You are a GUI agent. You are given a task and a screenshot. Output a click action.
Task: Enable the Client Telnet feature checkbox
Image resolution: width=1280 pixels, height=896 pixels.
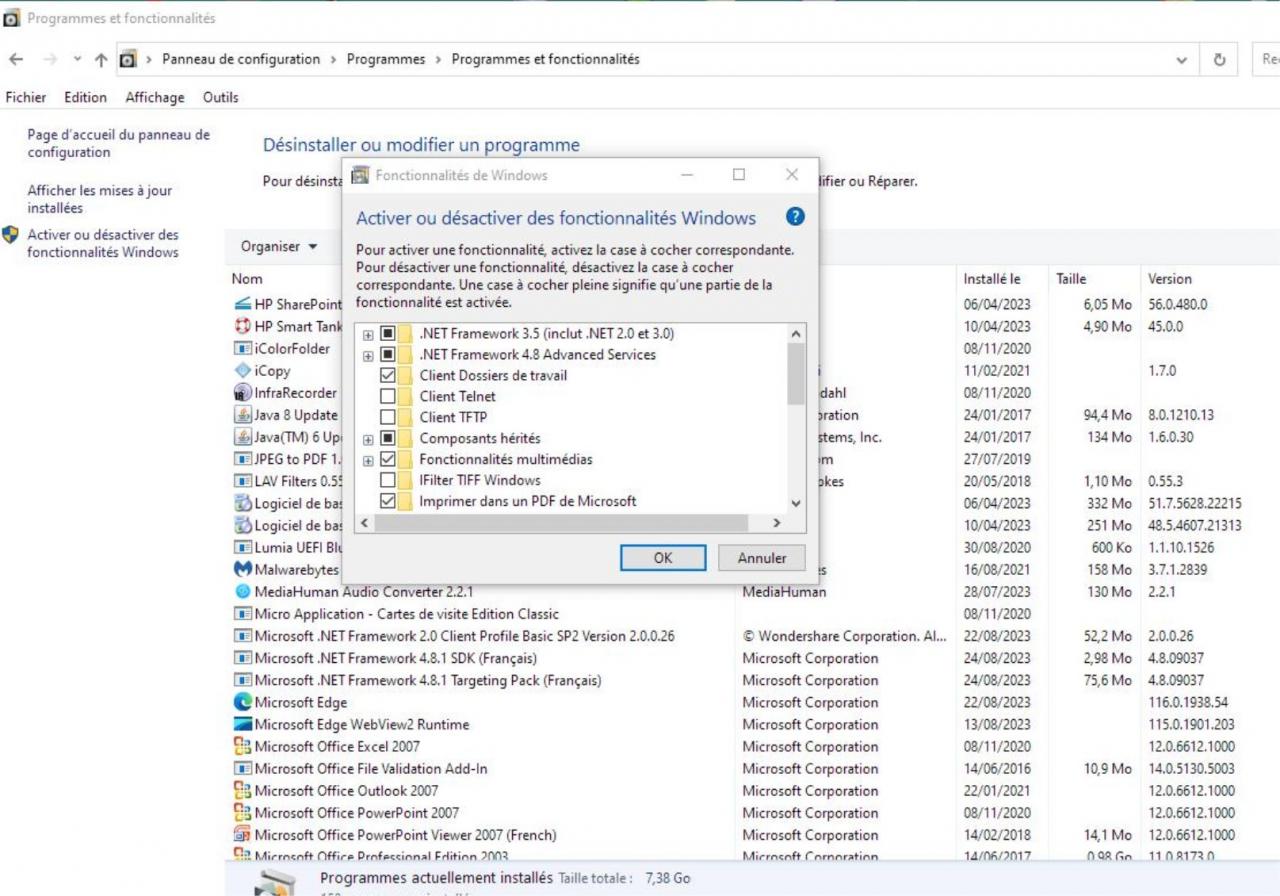[x=388, y=396]
